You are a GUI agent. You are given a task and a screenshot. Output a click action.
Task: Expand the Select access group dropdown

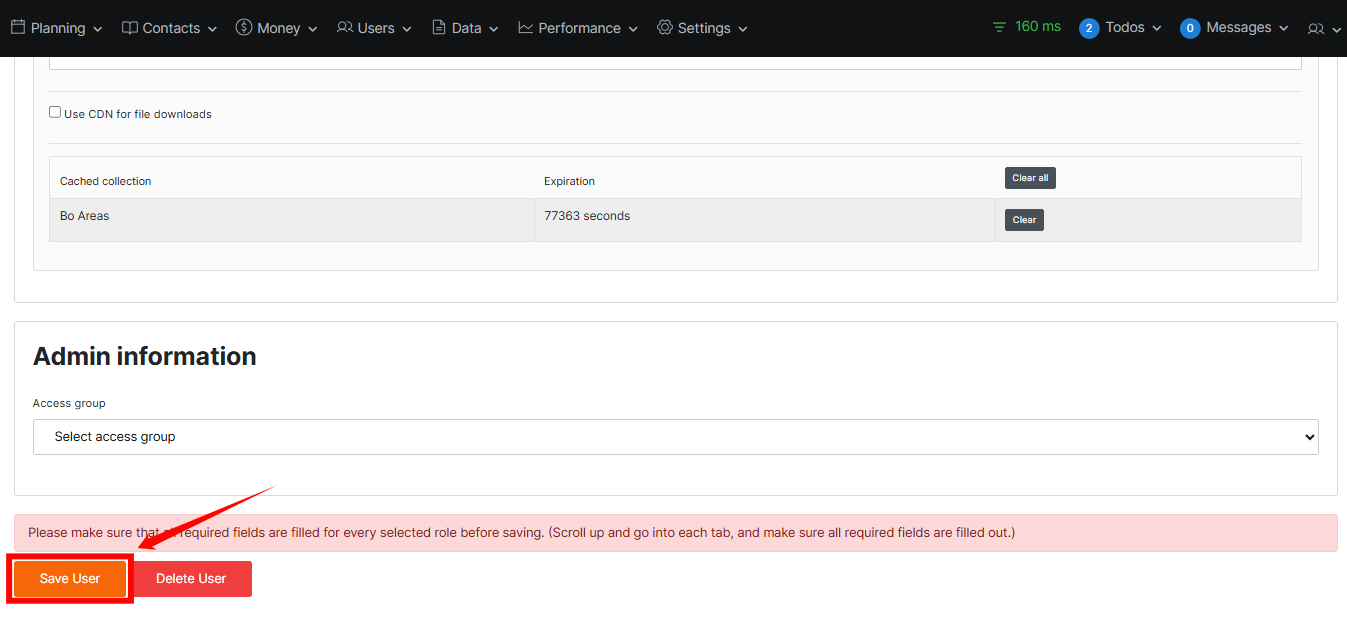coord(675,437)
